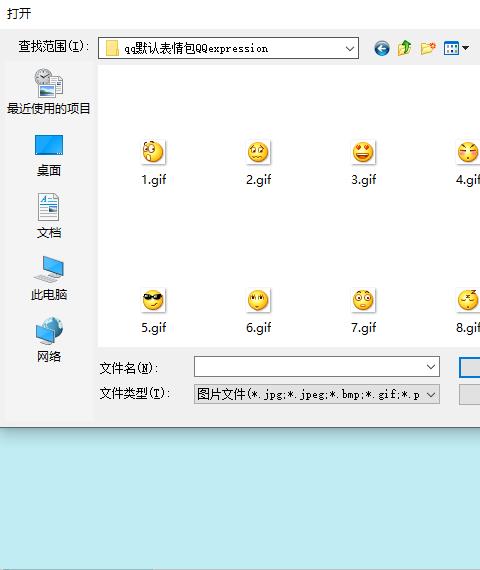Select the 5.gif sunglasses emoji thumbnail
Viewport: 480px width, 570px height.
click(x=153, y=300)
